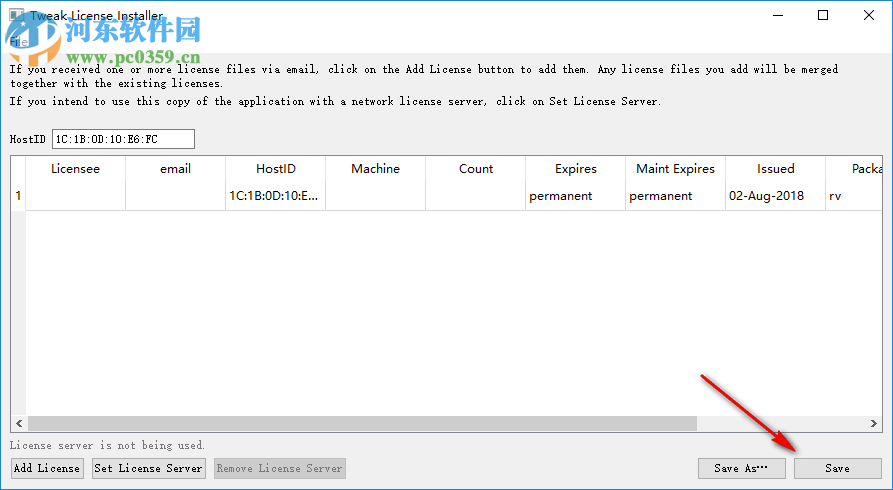Open the Set License Server dialog
The width and height of the screenshot is (893, 490).
(x=148, y=468)
